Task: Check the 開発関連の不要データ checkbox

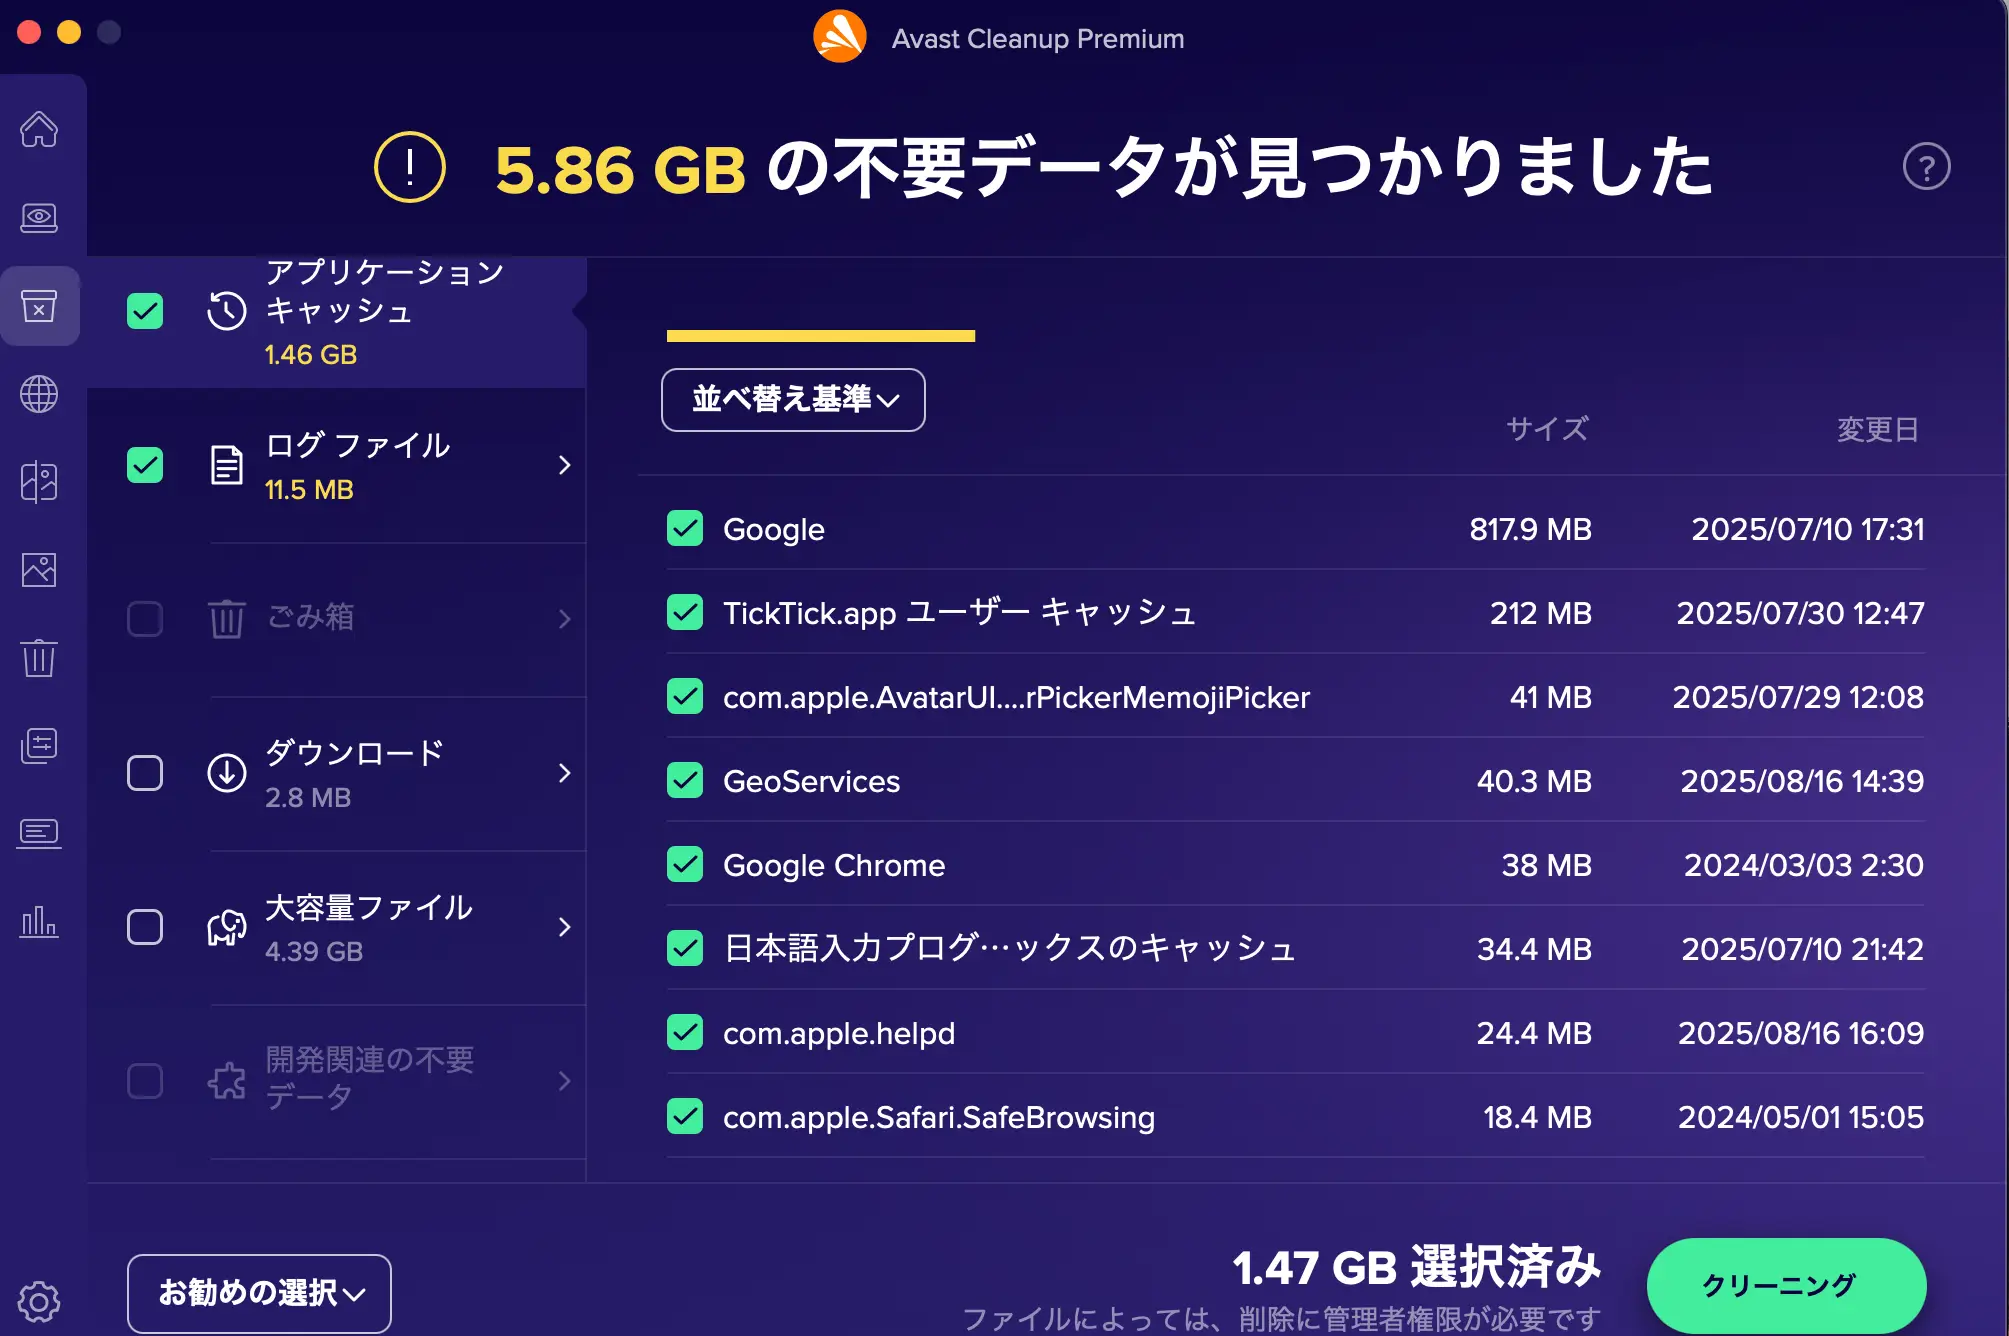Action: click(145, 1081)
